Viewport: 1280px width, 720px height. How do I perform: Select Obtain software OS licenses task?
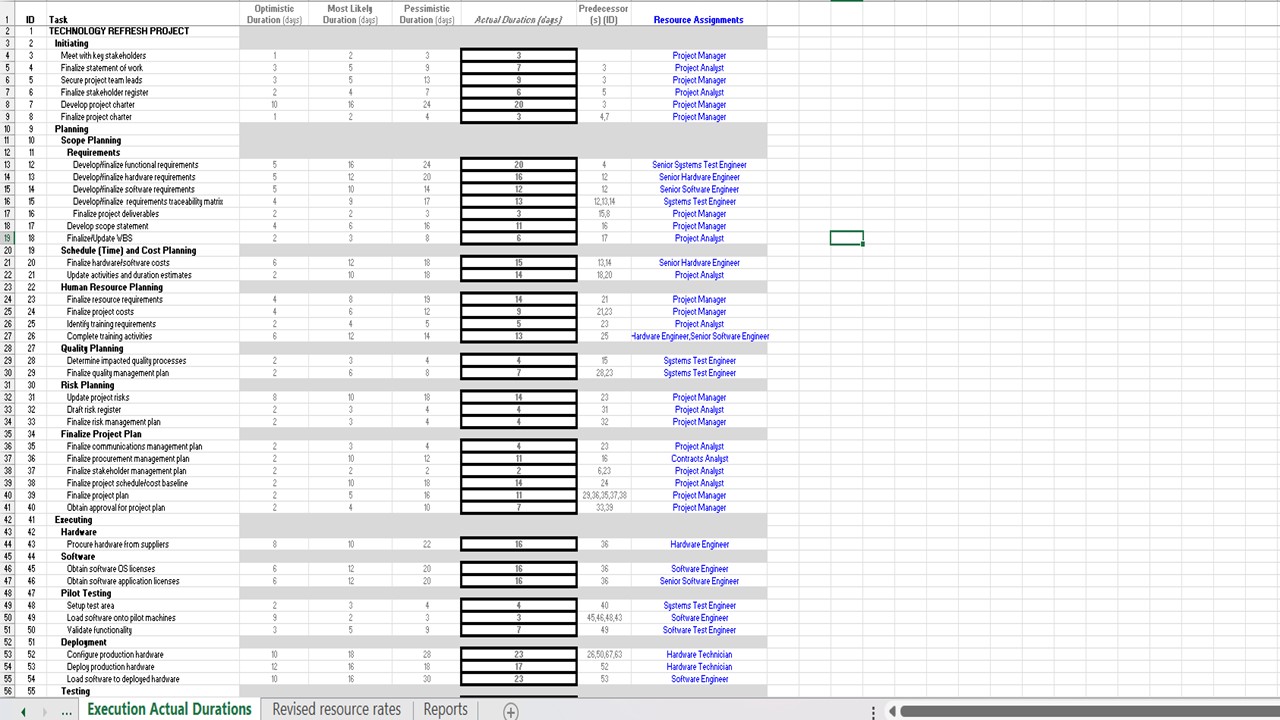[111, 569]
